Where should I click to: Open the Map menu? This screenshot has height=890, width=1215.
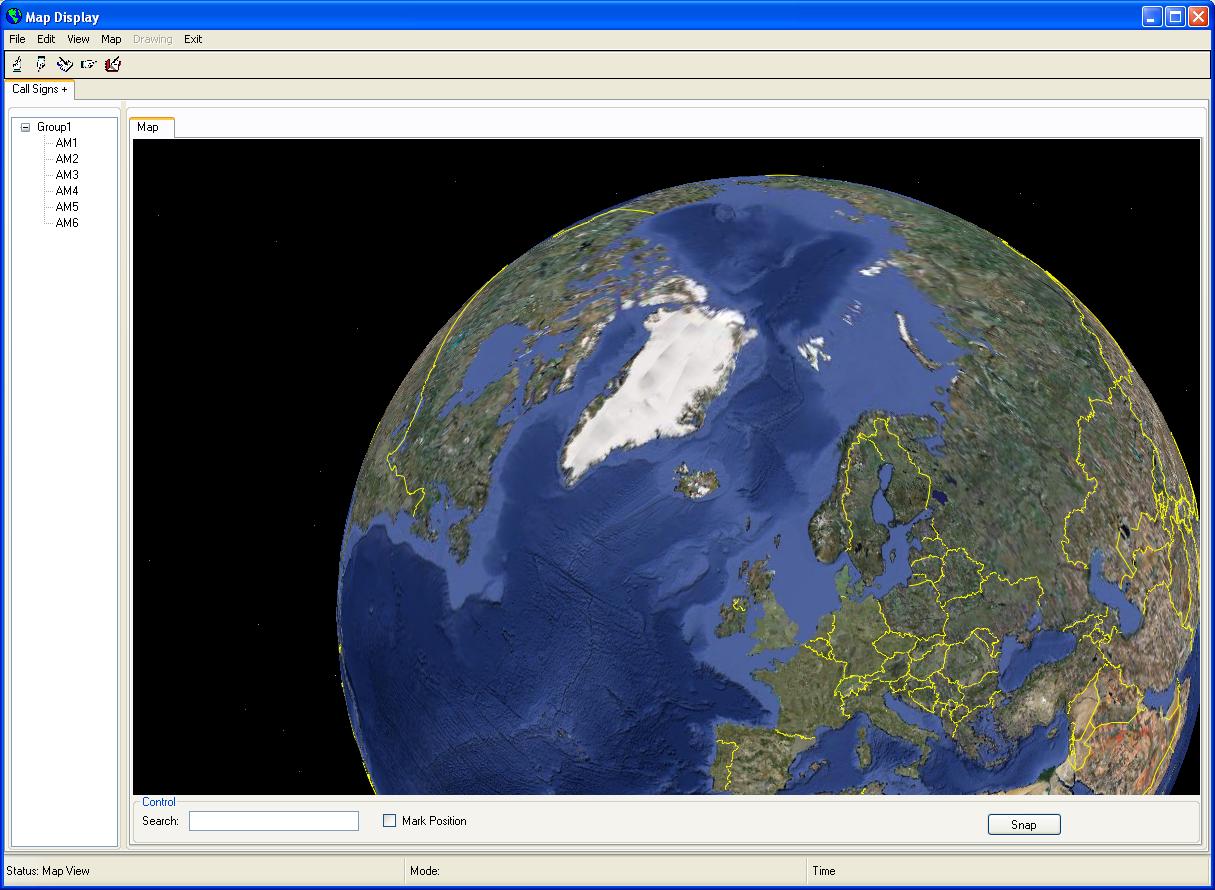111,39
